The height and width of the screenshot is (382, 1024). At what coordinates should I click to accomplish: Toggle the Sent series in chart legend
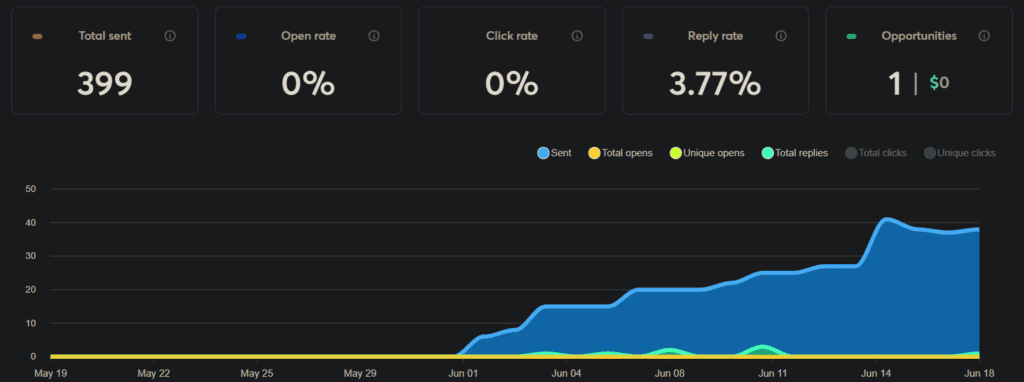click(x=554, y=153)
